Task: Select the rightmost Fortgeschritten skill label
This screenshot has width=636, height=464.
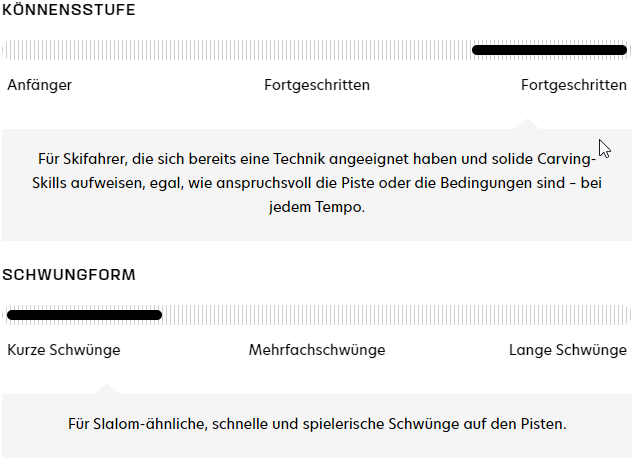Action: (x=573, y=85)
